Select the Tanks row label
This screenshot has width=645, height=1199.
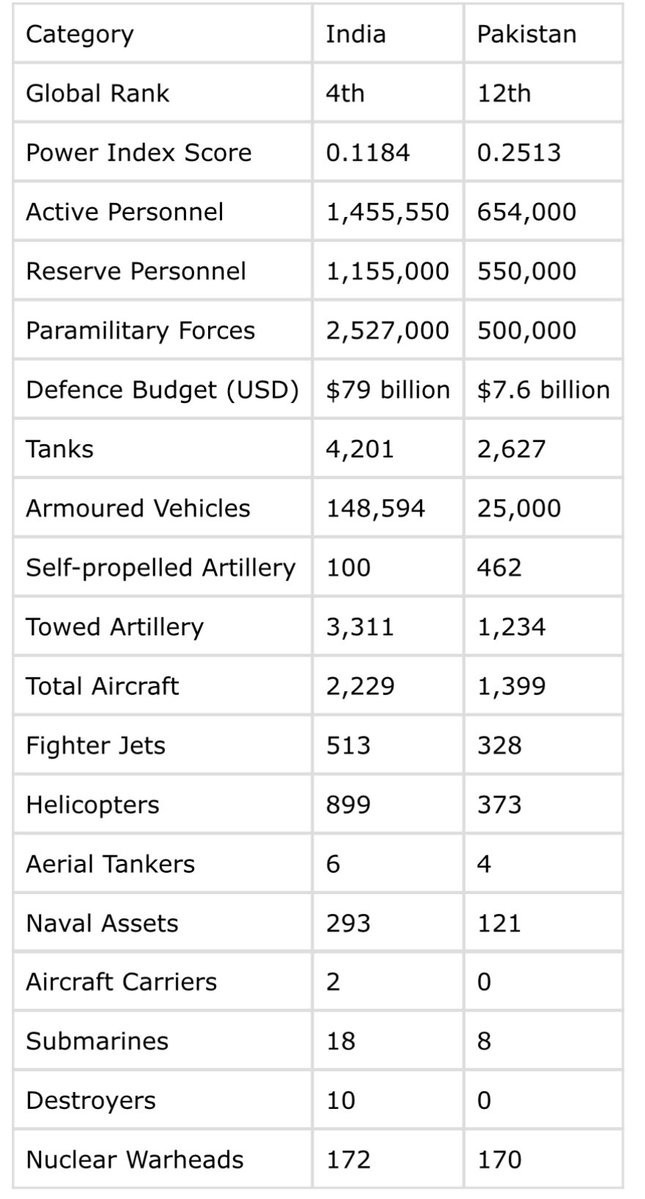pos(59,449)
